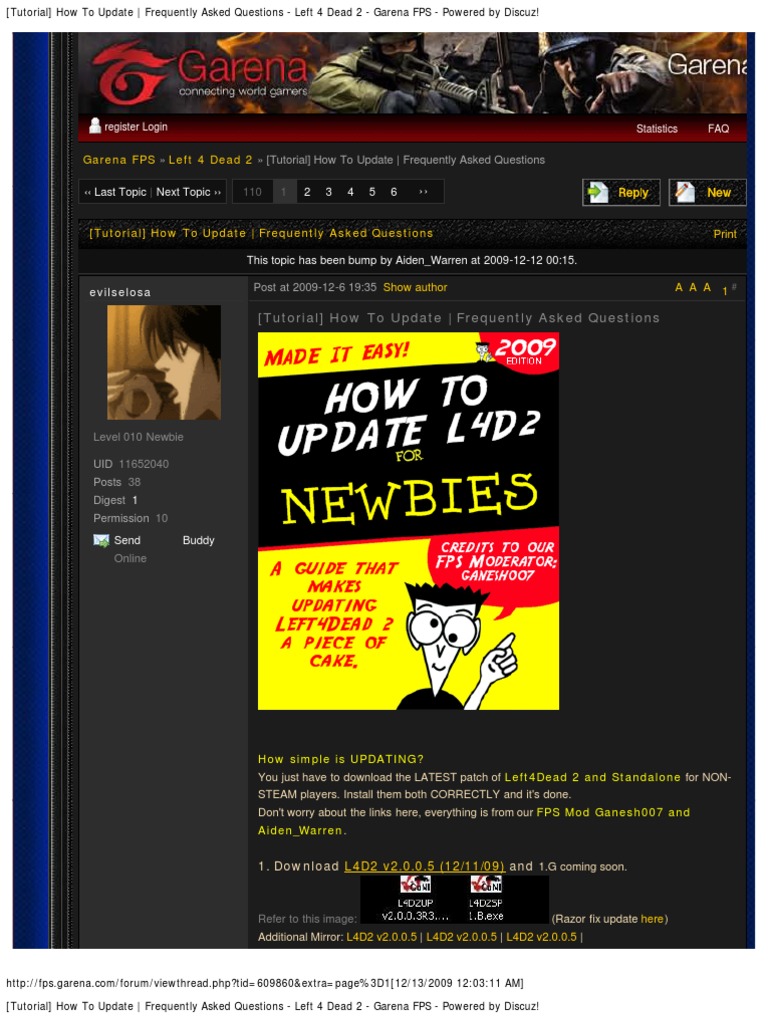This screenshot has height=1024, width=768.
Task: Open the first L4D2 v2.0.0.5 mirror link
Action: (x=381, y=937)
